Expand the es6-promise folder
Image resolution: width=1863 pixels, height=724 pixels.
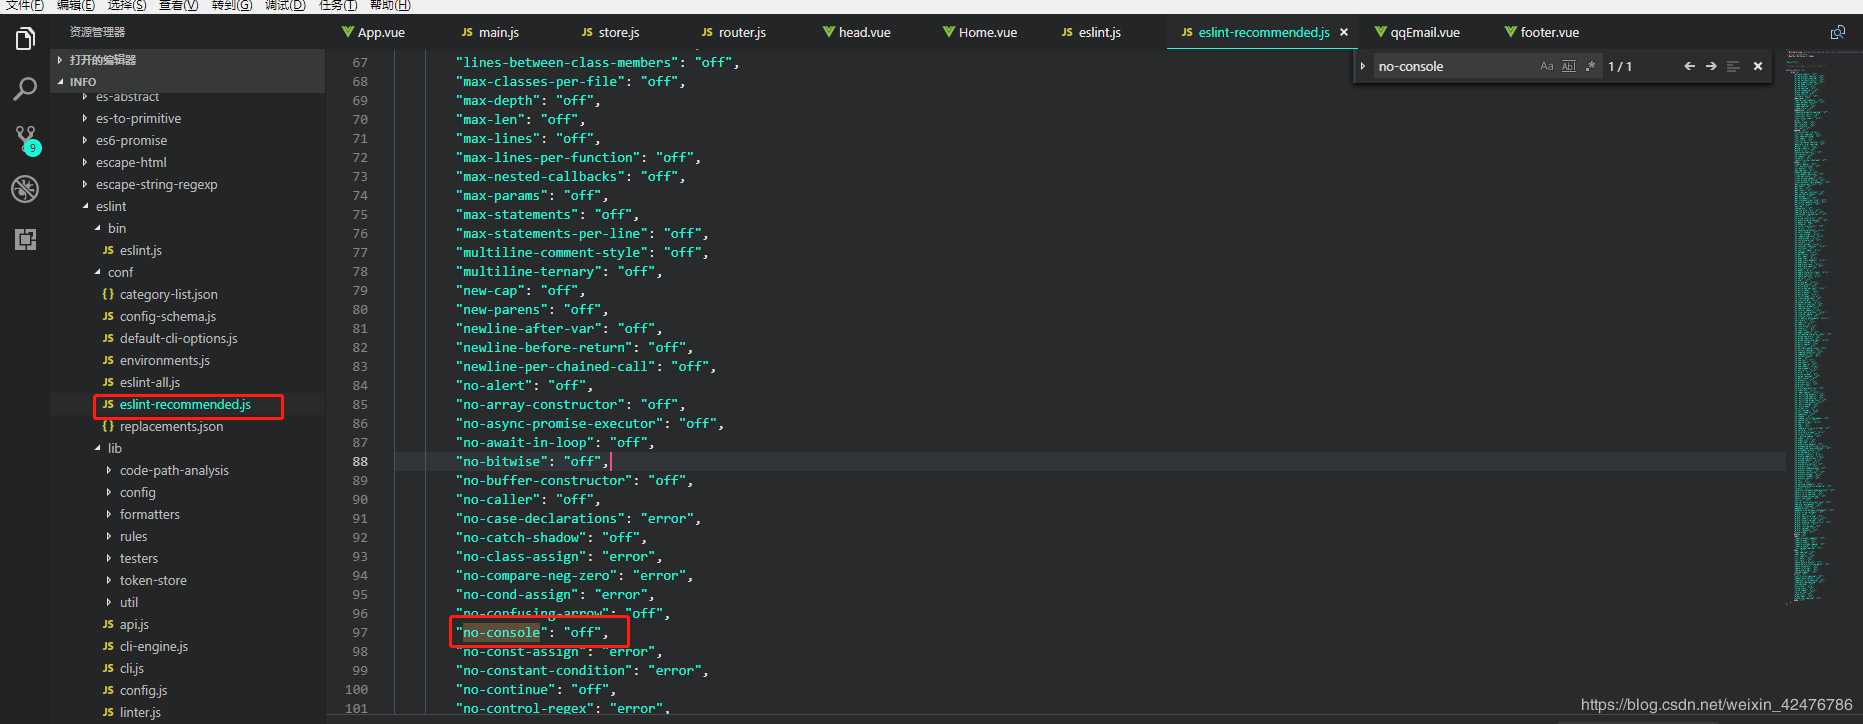131,140
